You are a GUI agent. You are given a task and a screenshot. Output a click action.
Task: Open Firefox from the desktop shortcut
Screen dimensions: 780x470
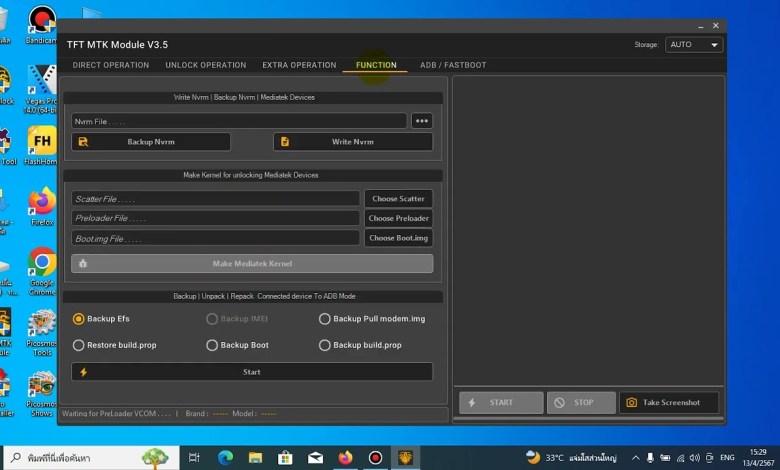click(42, 202)
